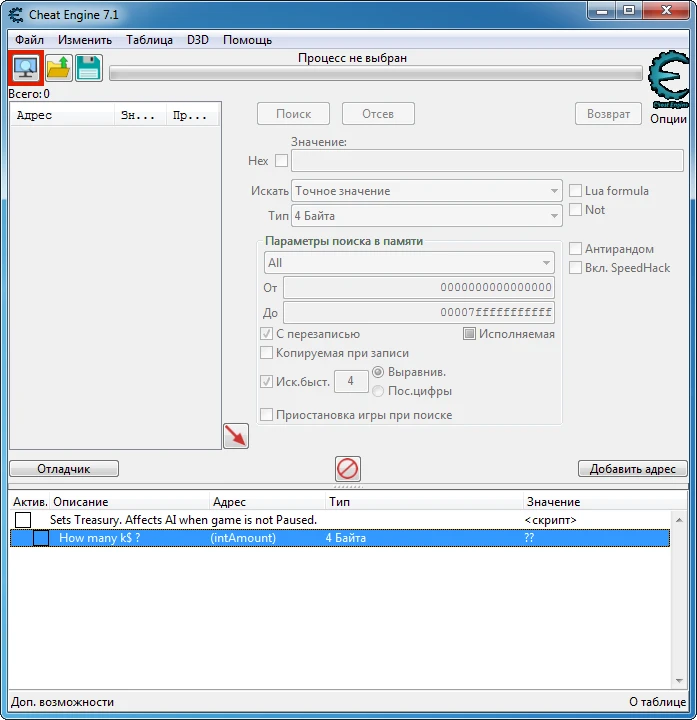Enable Вкл. SpeedHack checkbox
The height and width of the screenshot is (720, 697).
575,268
